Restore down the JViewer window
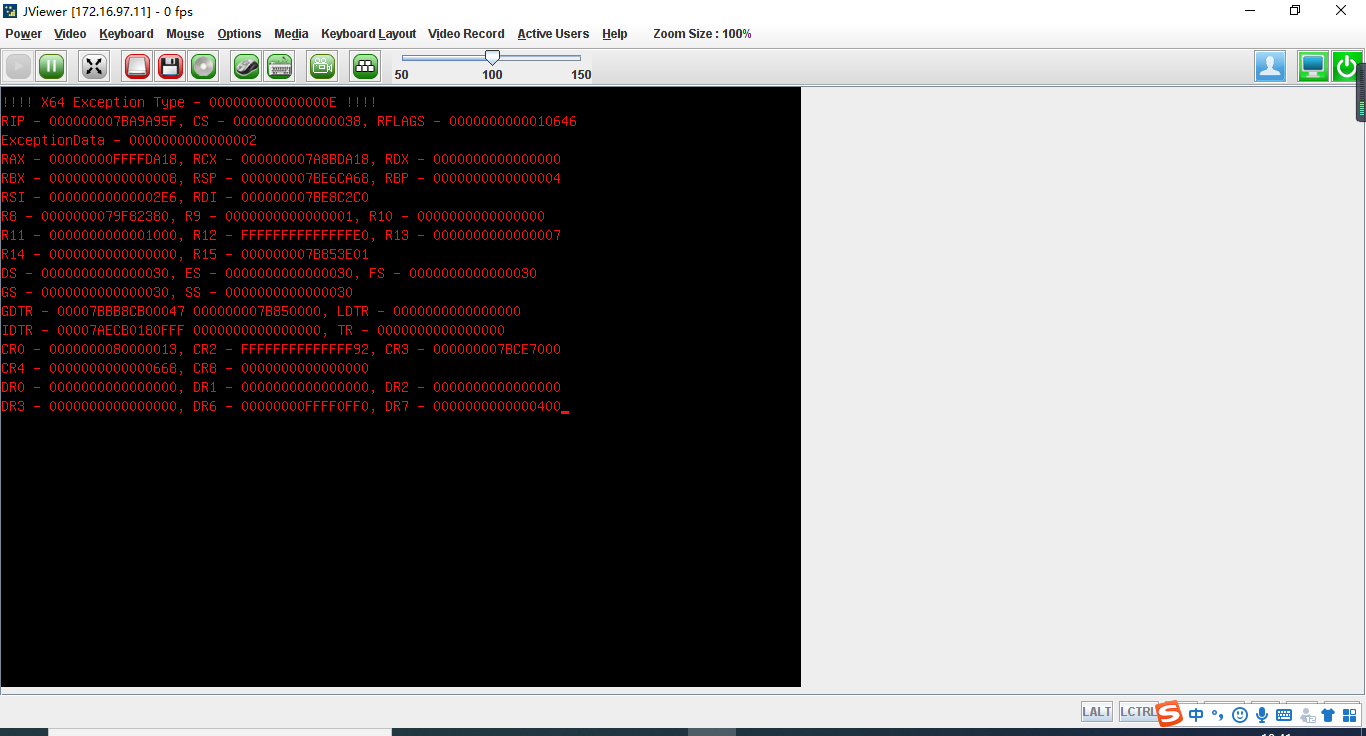Viewport: 1366px width, 736px height. (1295, 11)
